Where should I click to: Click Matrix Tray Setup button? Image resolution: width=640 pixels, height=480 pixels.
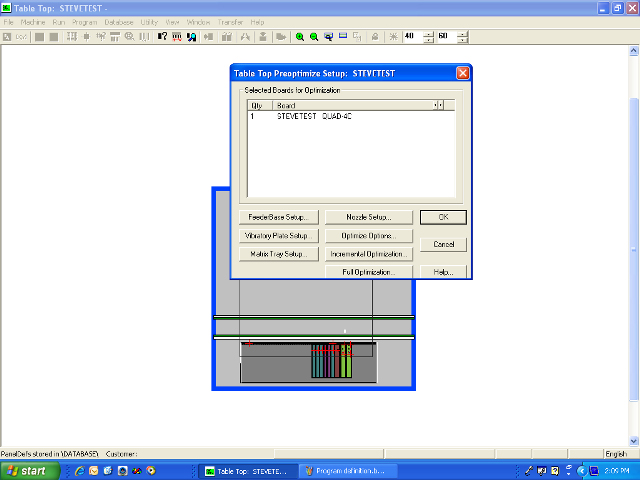279,254
